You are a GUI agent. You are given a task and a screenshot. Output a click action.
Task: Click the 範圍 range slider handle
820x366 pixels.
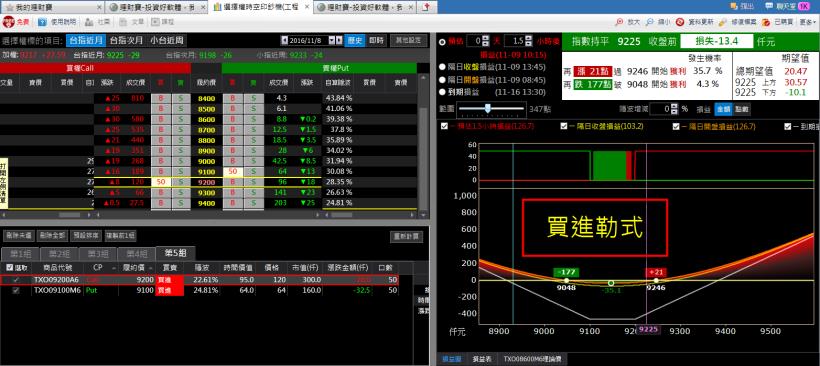click(487, 108)
